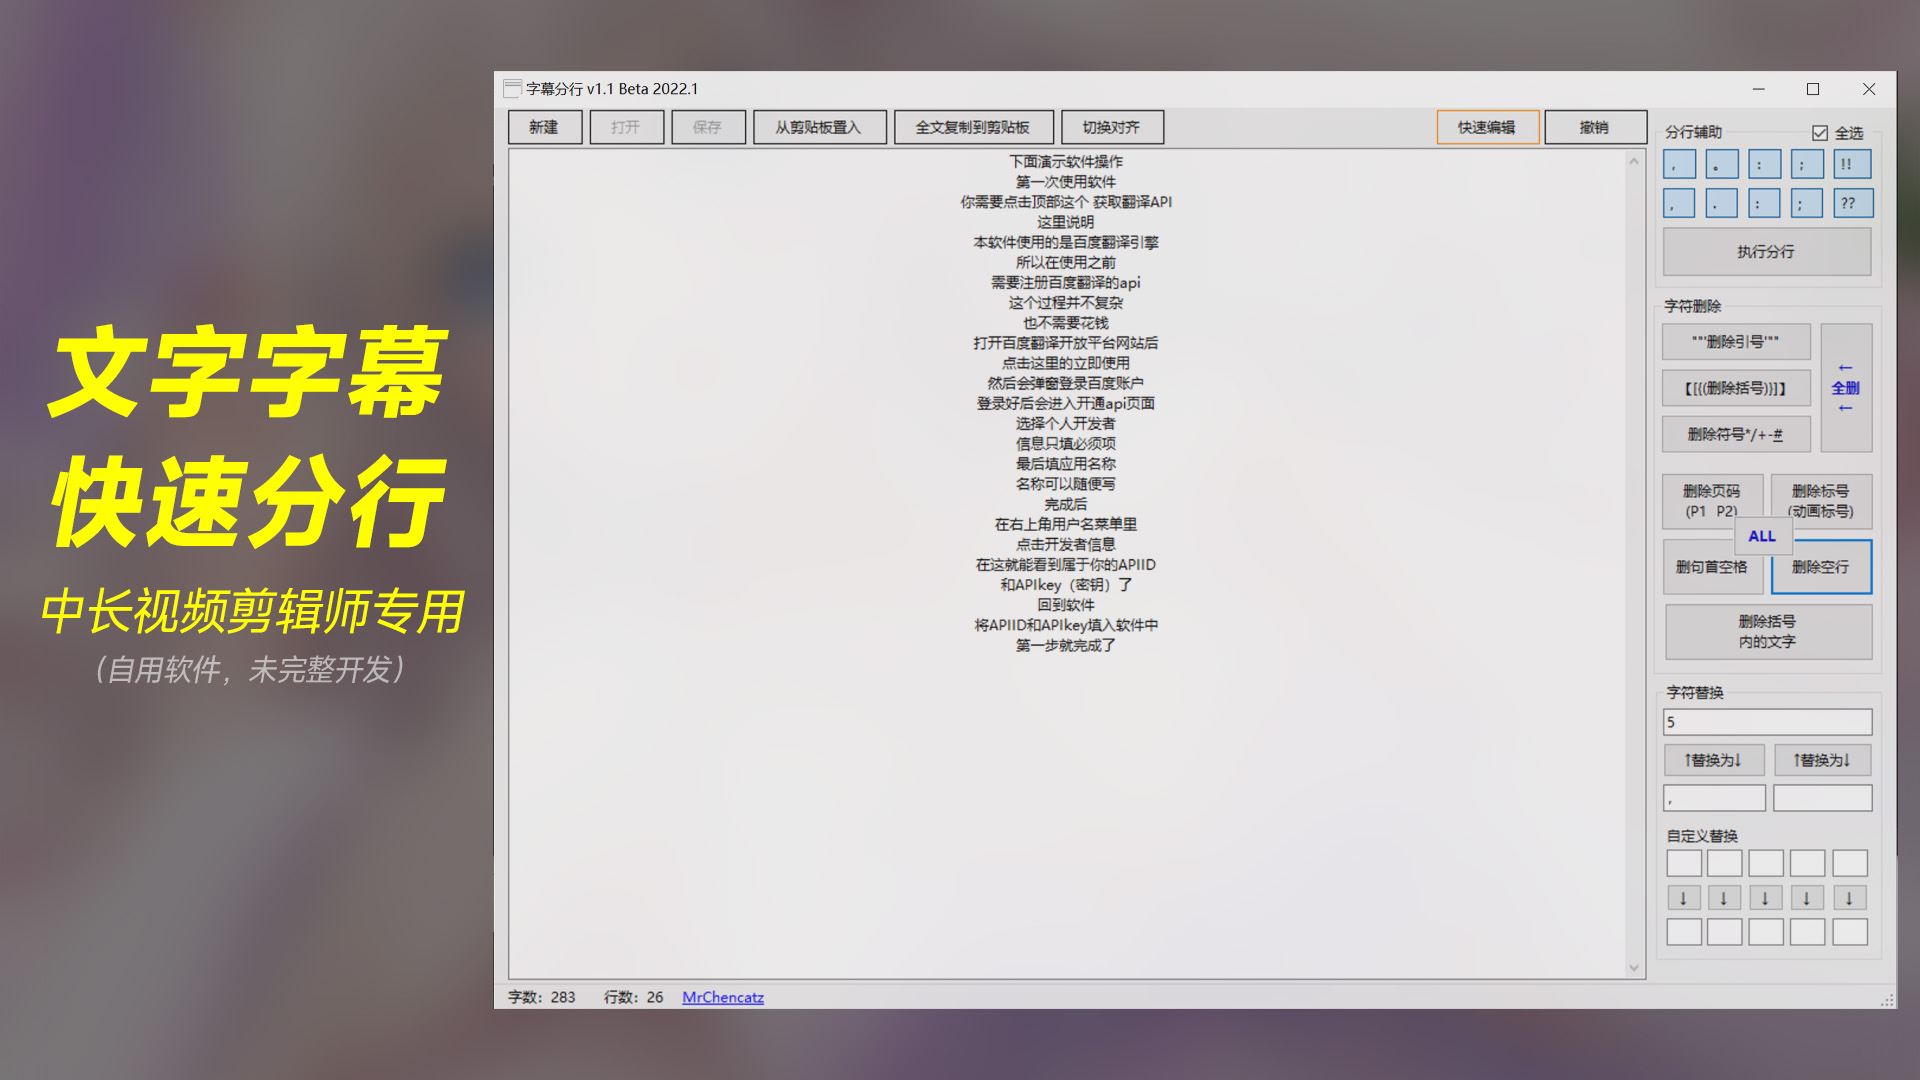
Task: Click the 字数: 283 character count
Action: tap(542, 997)
